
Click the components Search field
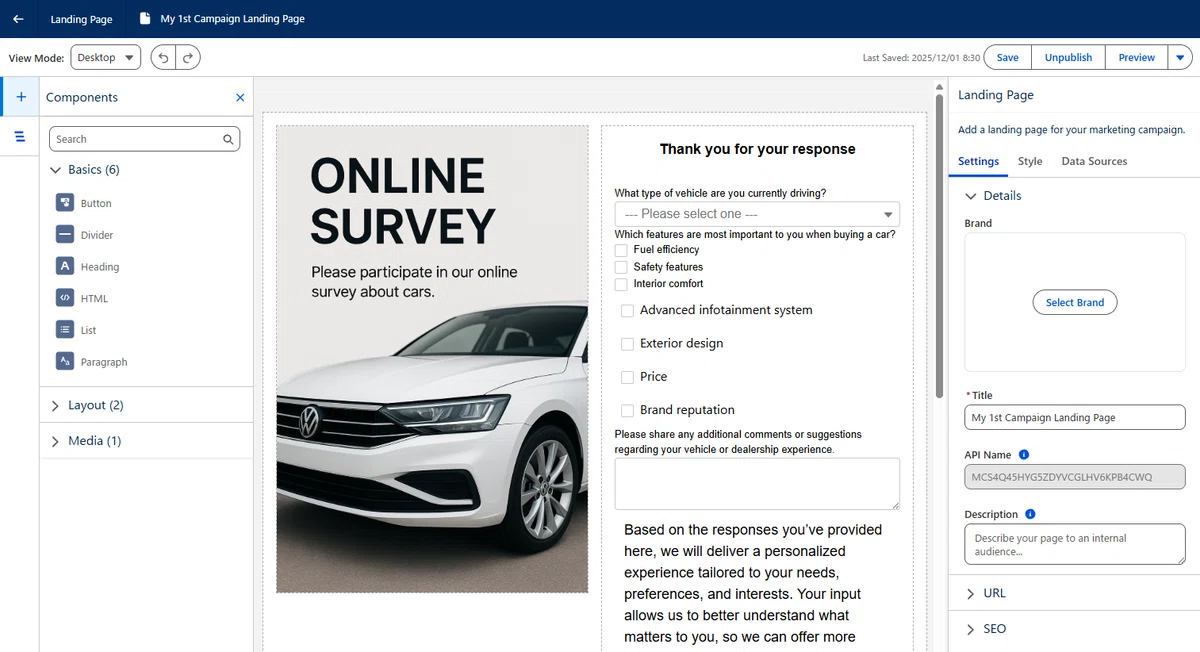tap(144, 139)
